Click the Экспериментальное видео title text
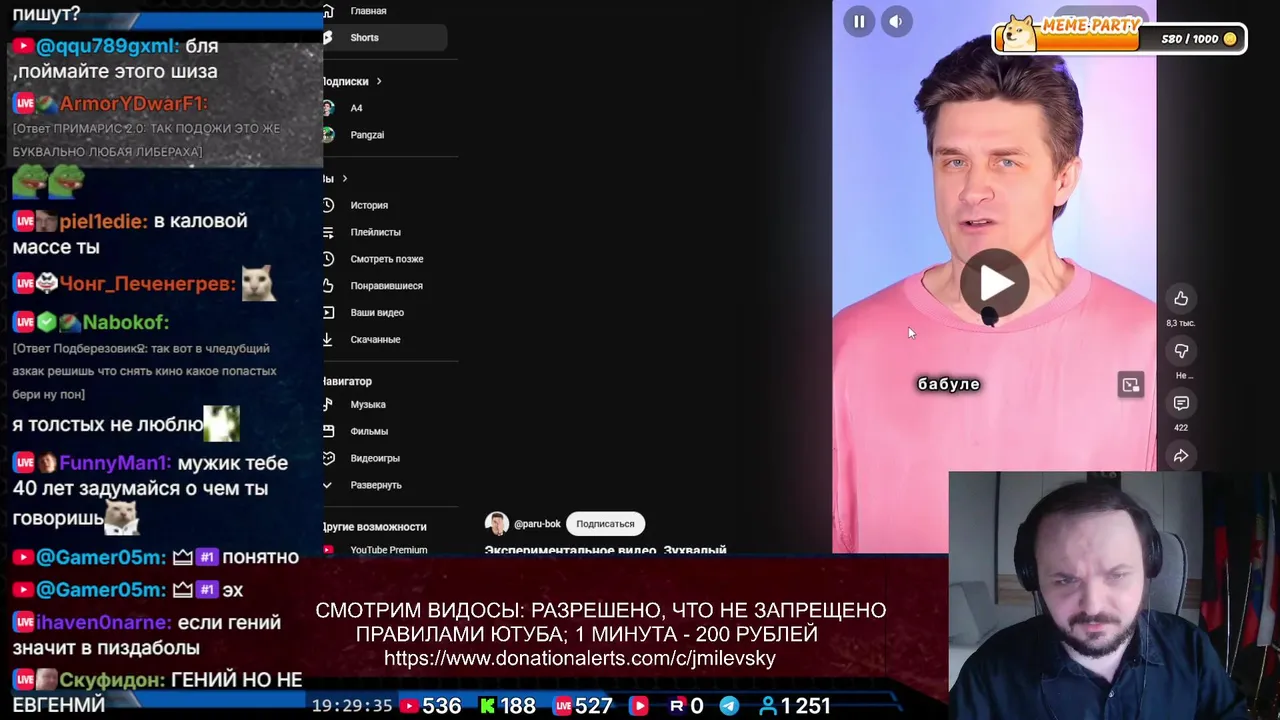Viewport: 1280px width, 720px height. point(605,550)
